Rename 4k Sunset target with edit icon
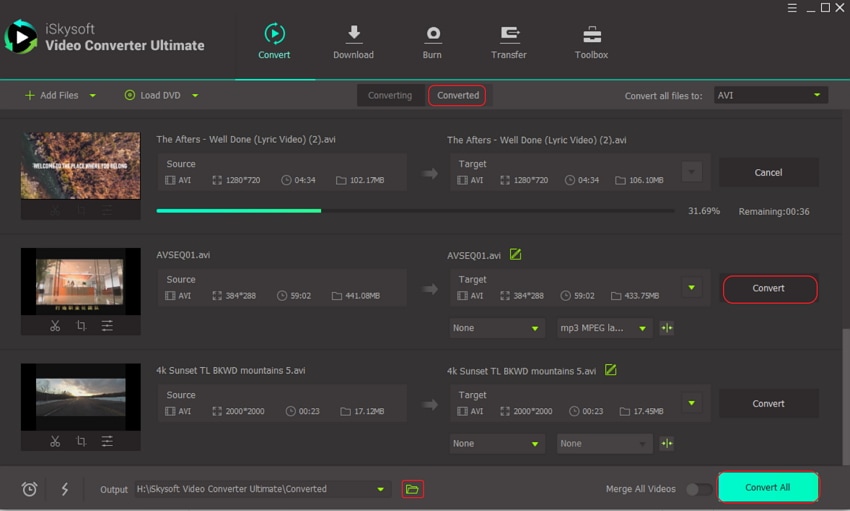The image size is (850, 511). [610, 370]
